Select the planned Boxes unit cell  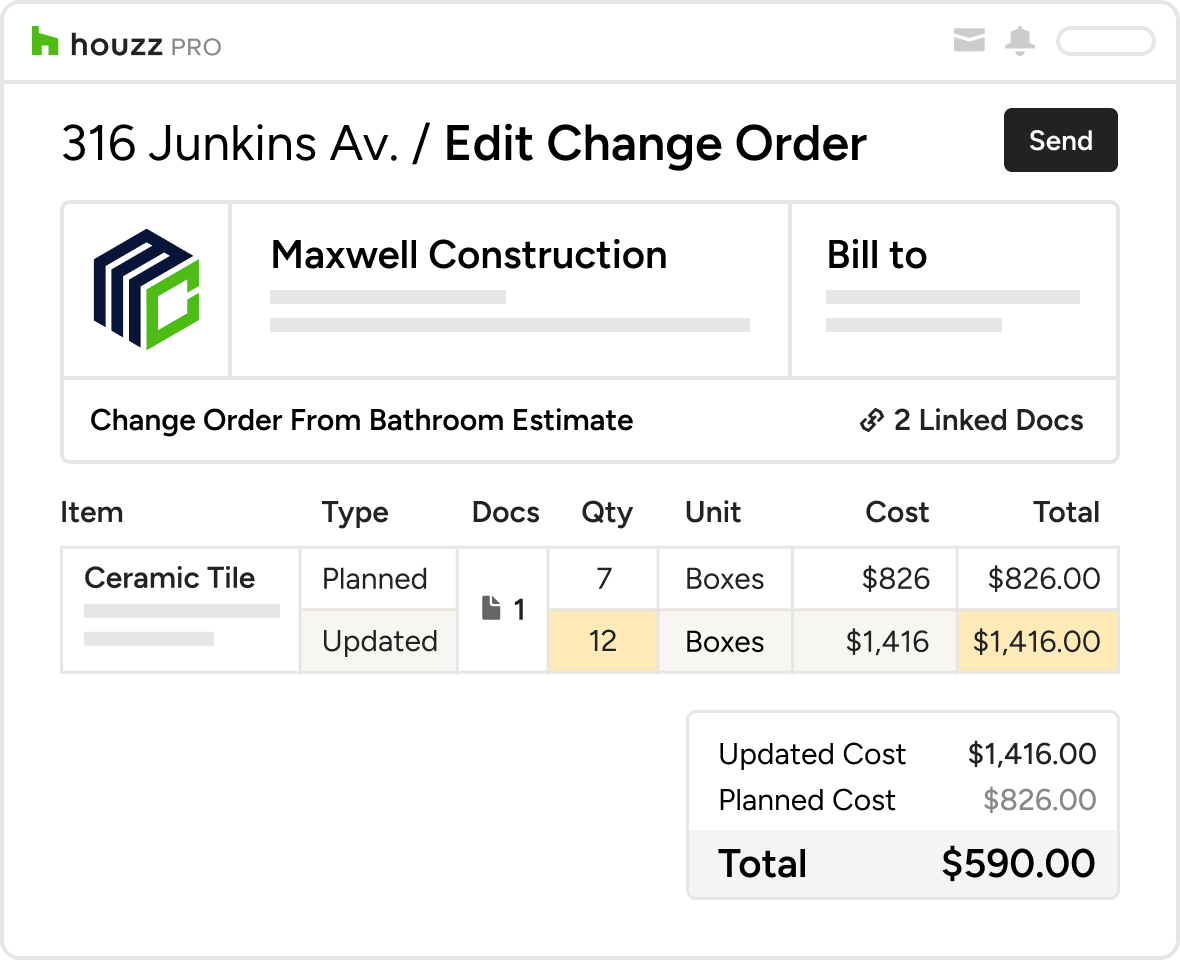click(725, 578)
